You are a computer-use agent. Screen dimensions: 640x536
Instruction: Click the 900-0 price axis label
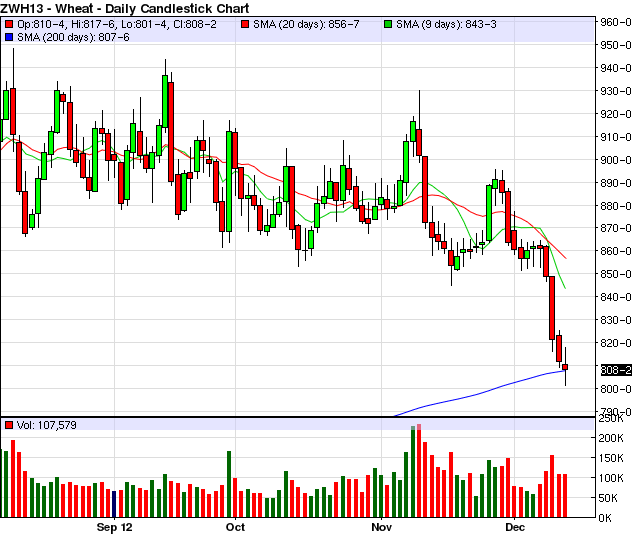[616, 160]
